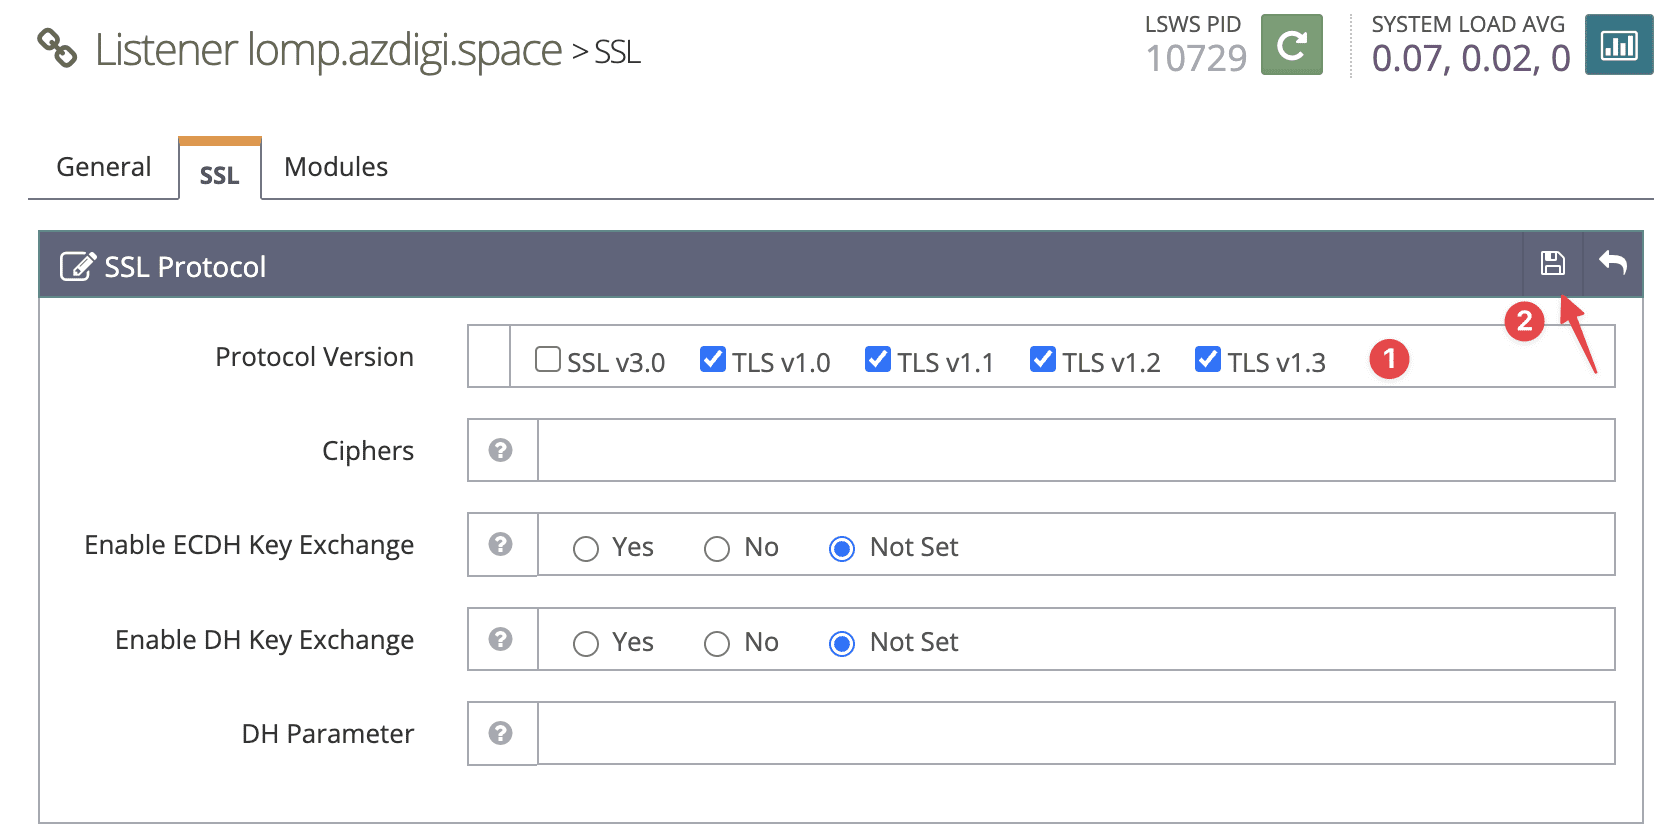The width and height of the screenshot is (1676, 826).
Task: Click the Listener lomp.azdigi.space breadcrumb link
Action: coord(328,50)
